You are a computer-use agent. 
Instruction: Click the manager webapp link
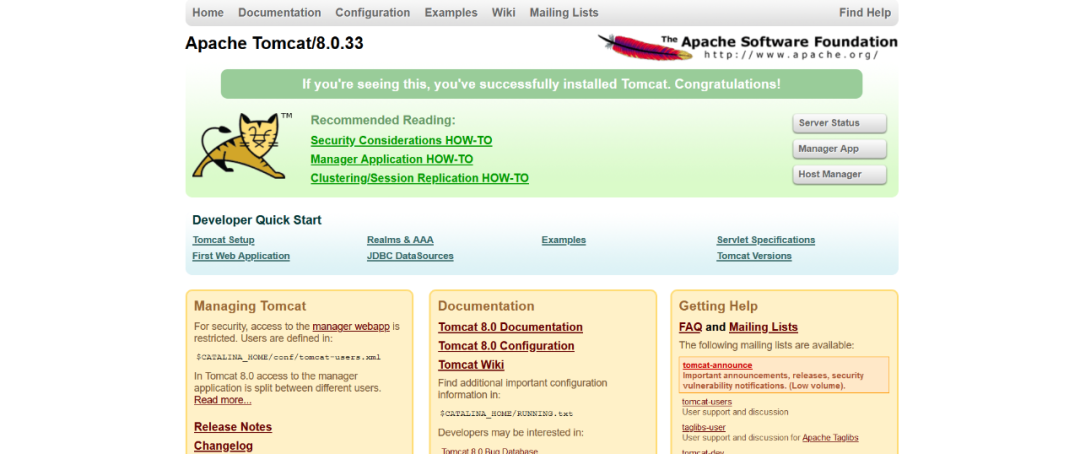[x=351, y=327]
